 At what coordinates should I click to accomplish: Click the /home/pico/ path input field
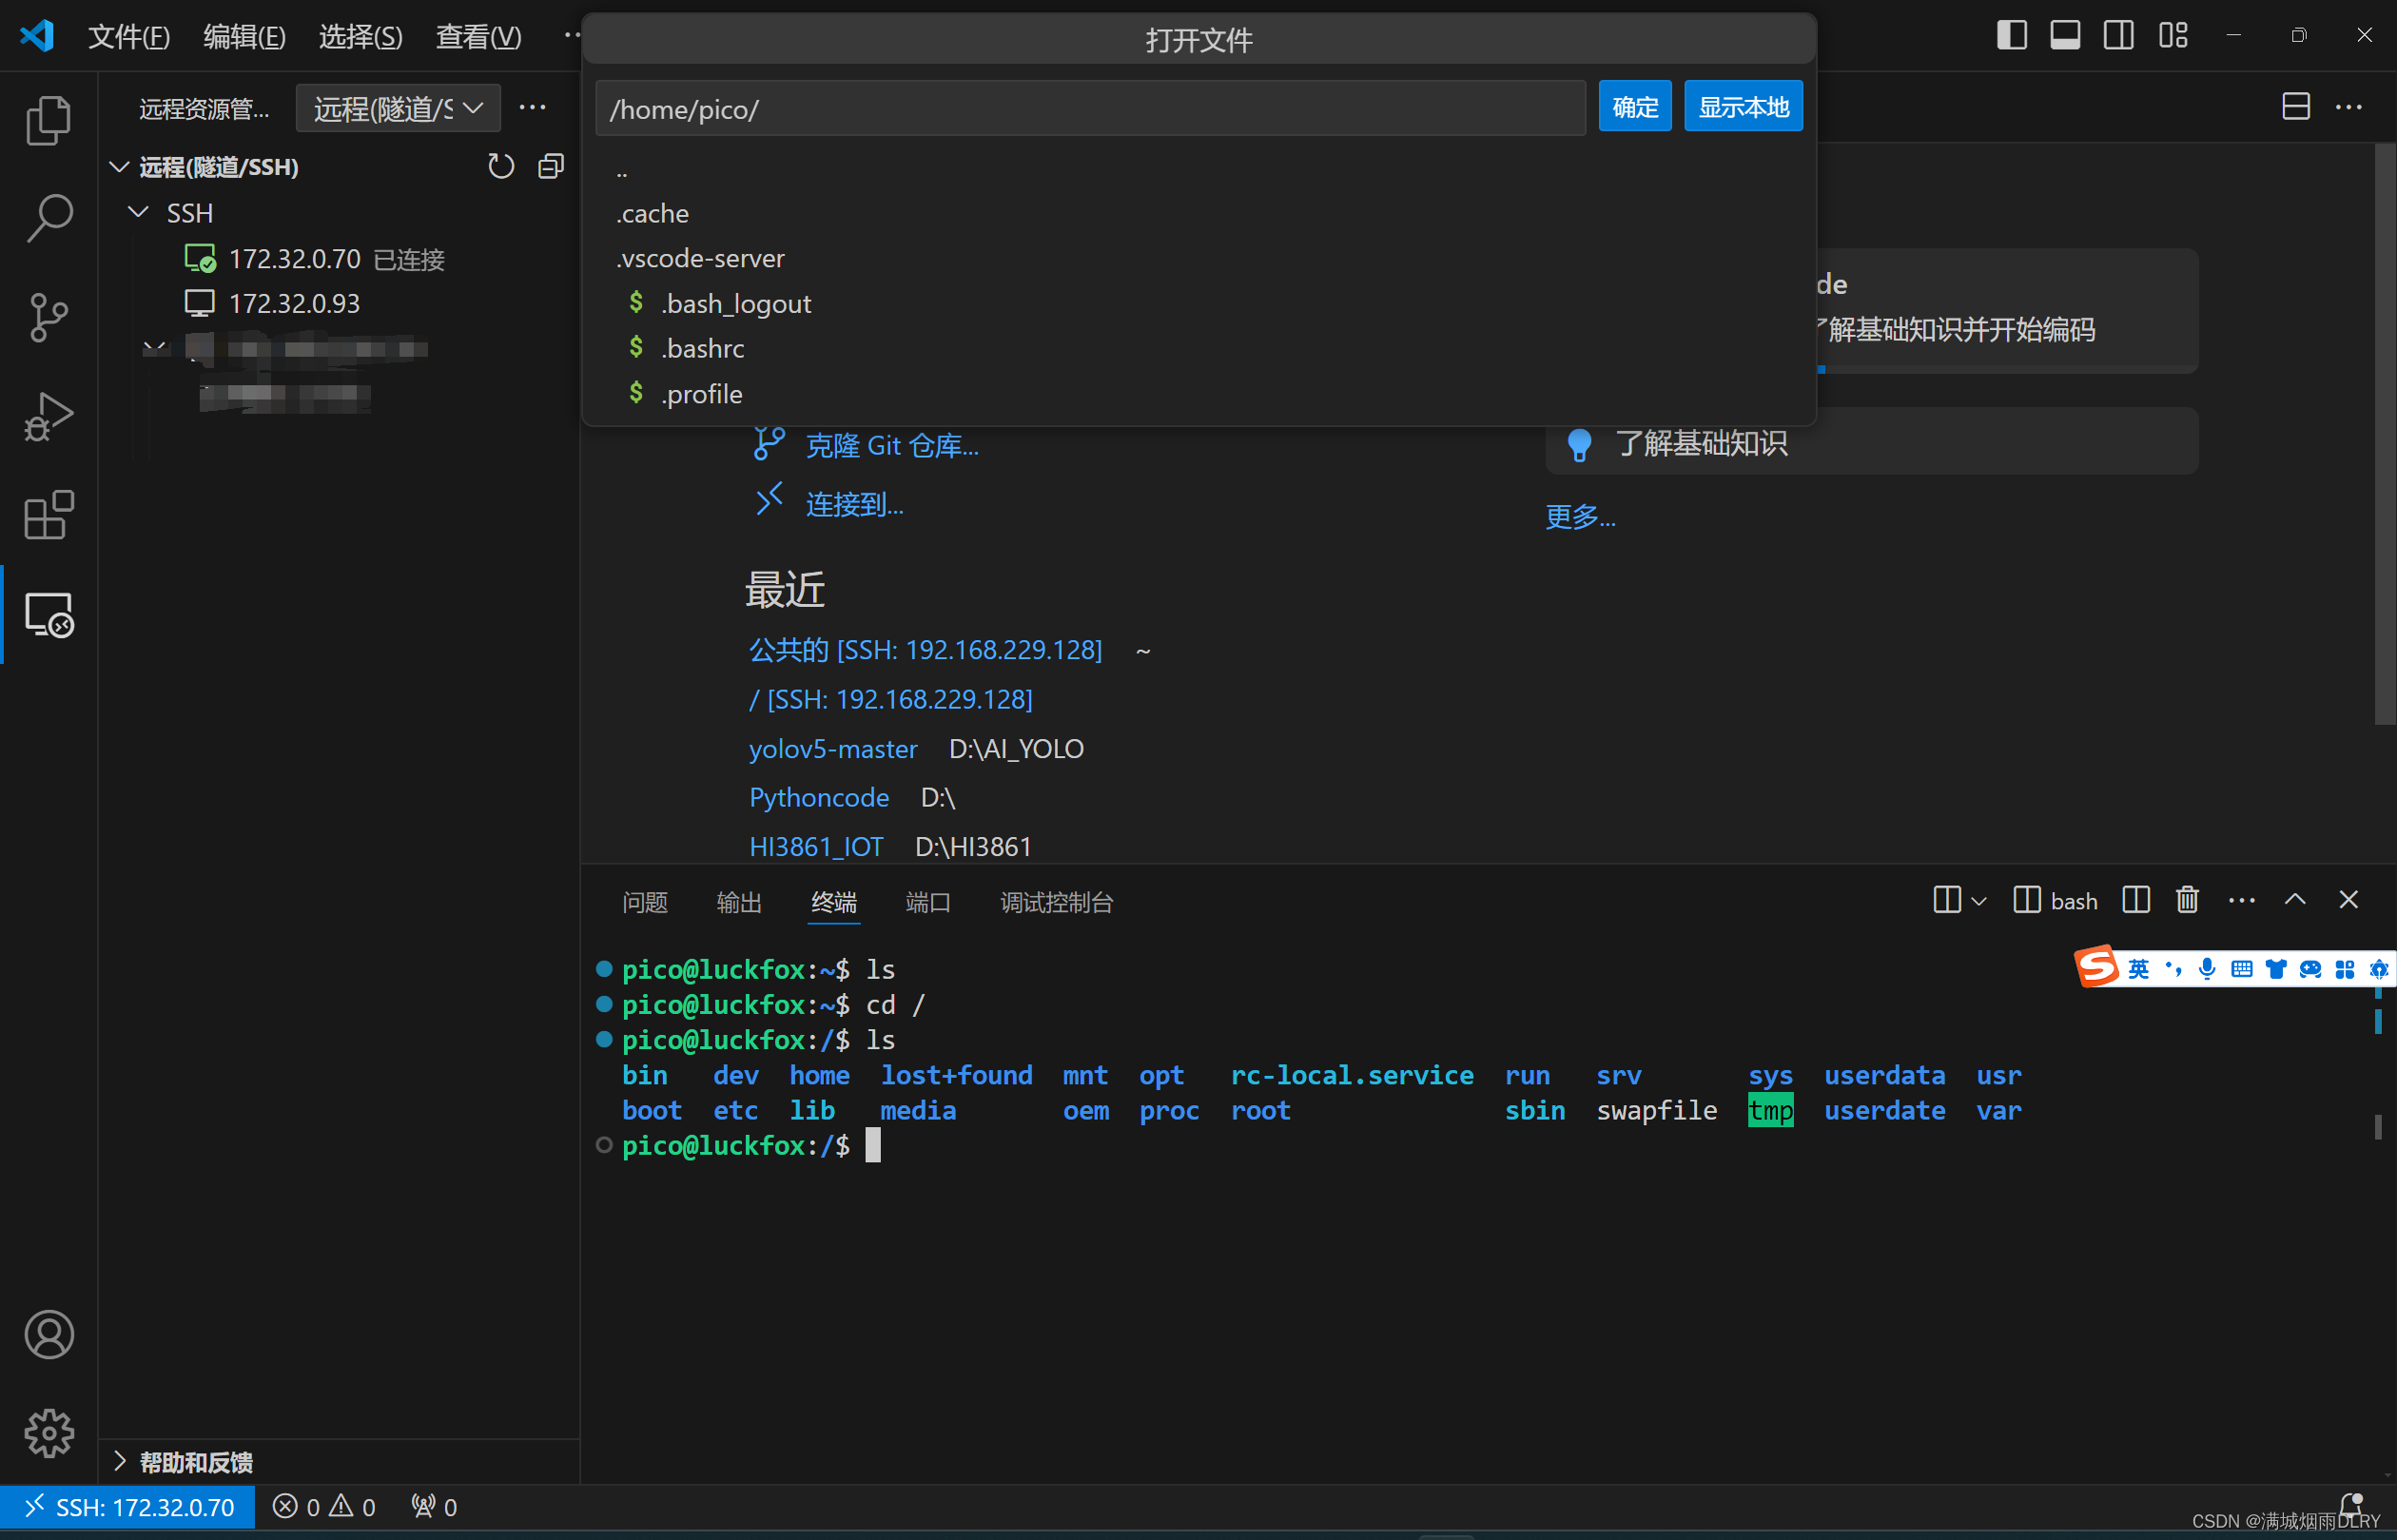click(1090, 109)
